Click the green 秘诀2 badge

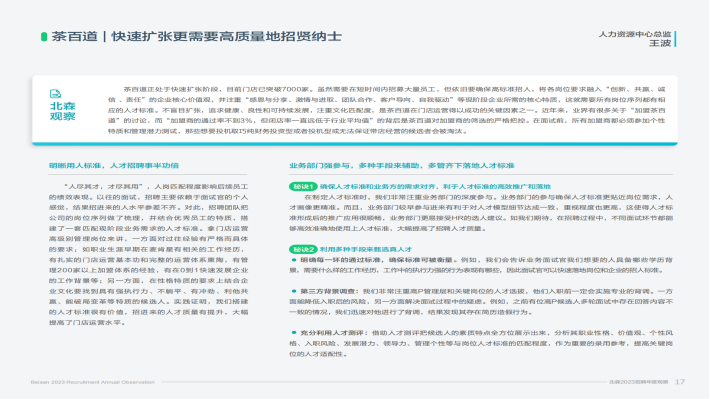tap(303, 250)
